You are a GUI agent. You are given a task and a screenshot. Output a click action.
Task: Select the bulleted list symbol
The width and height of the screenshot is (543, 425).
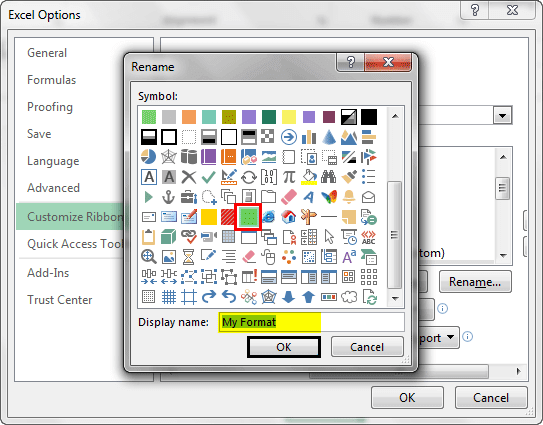tap(369, 177)
